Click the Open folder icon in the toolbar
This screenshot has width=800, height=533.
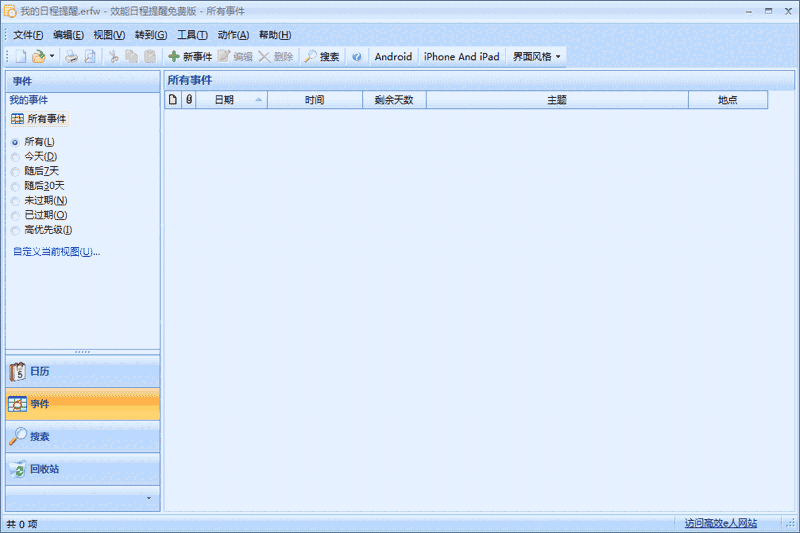point(38,57)
